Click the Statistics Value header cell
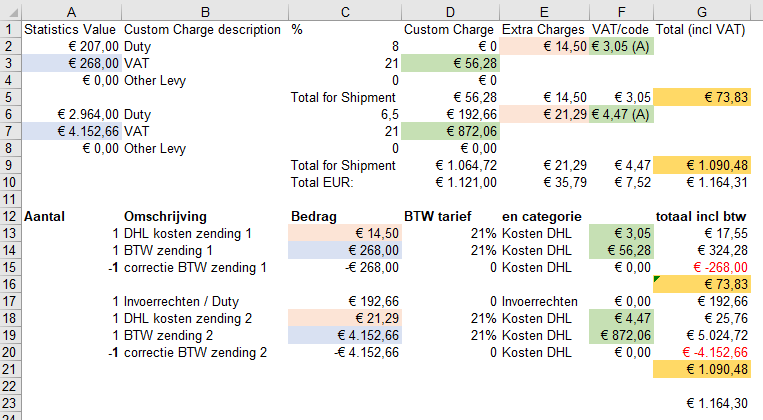Image resolution: width=763 pixels, height=420 pixels. pyautogui.click(x=72, y=30)
